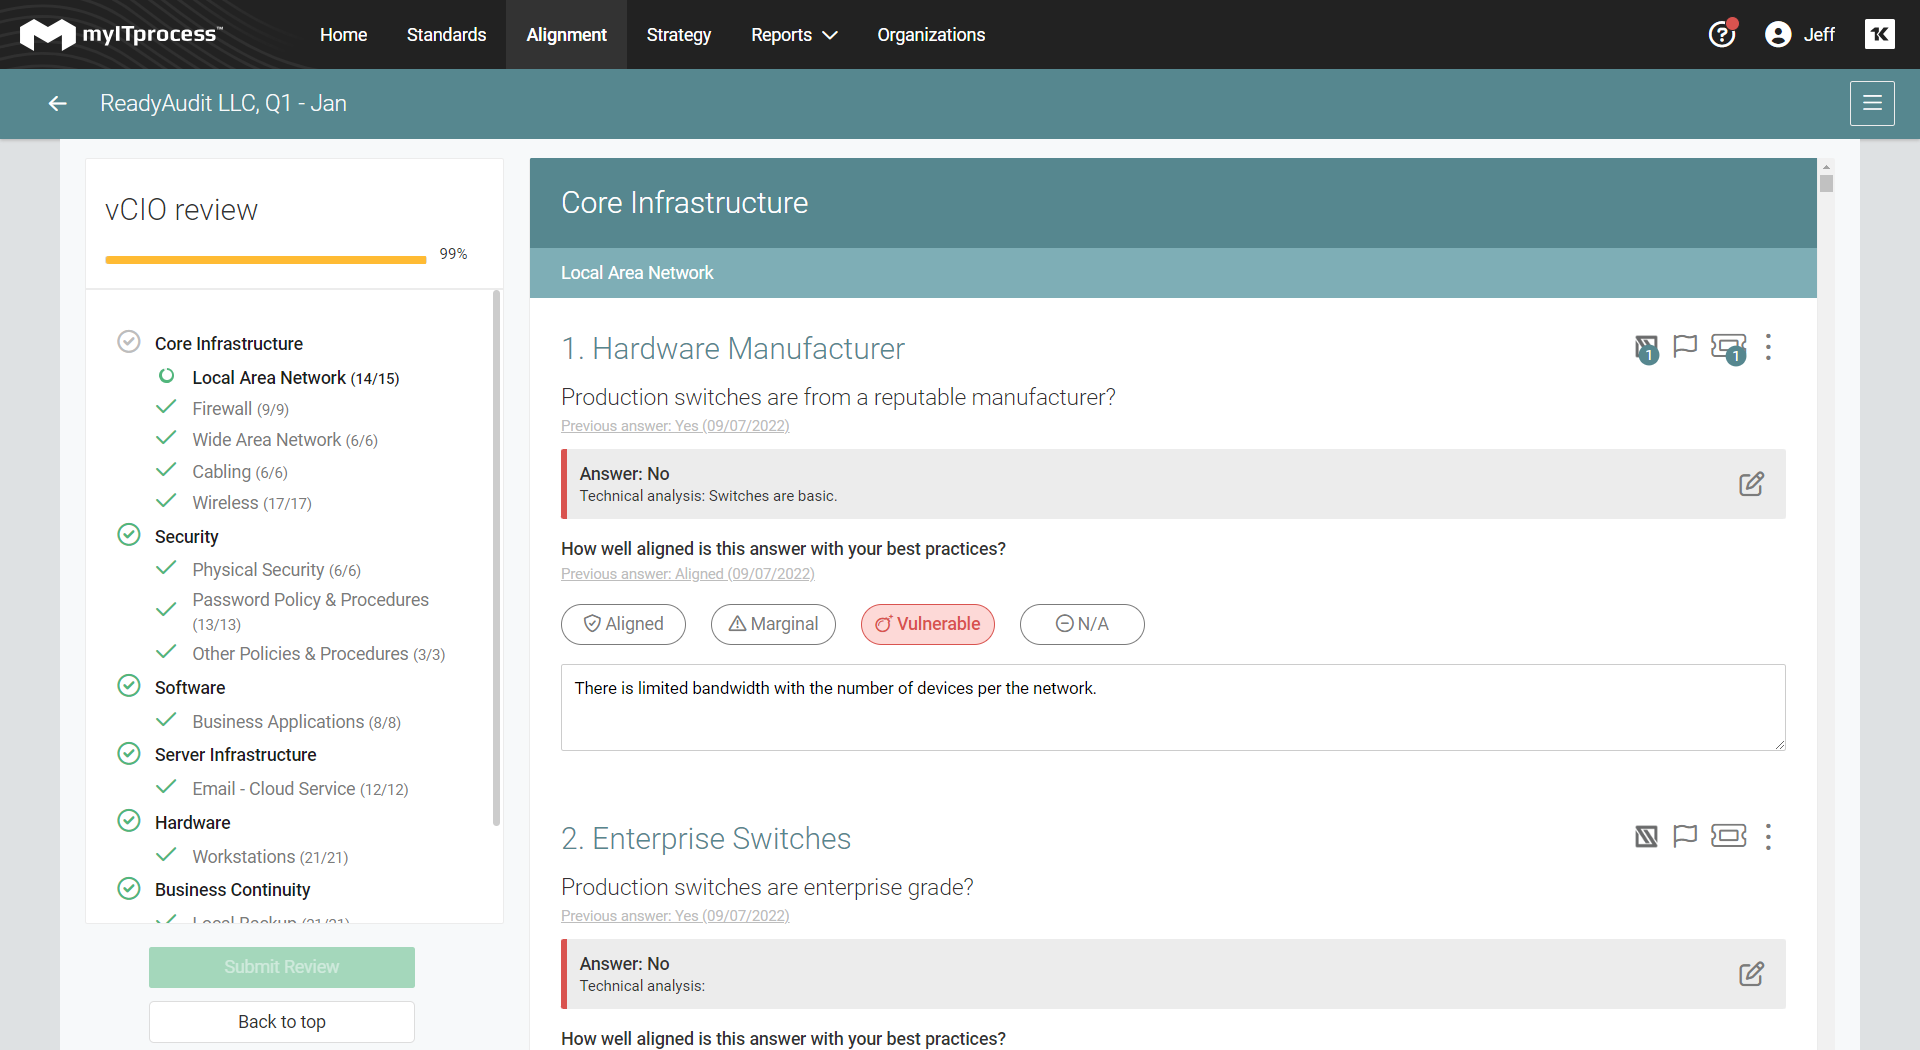This screenshot has width=1920, height=1050.
Task: Flag the Hardware Manufacturer question
Action: (1685, 347)
